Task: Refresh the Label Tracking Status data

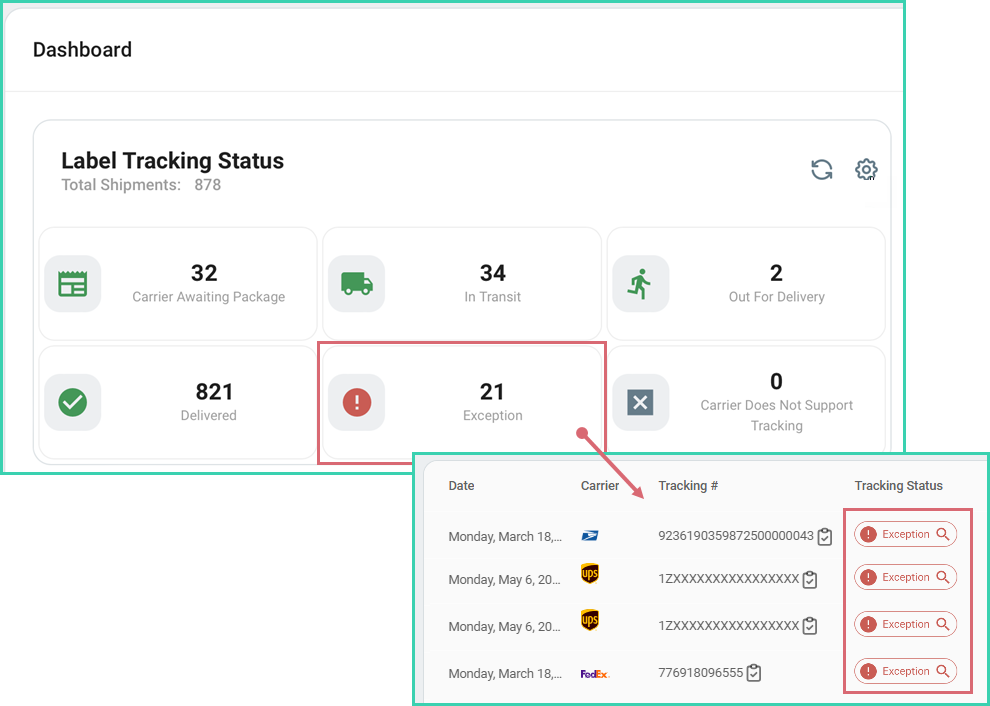Action: (821, 170)
